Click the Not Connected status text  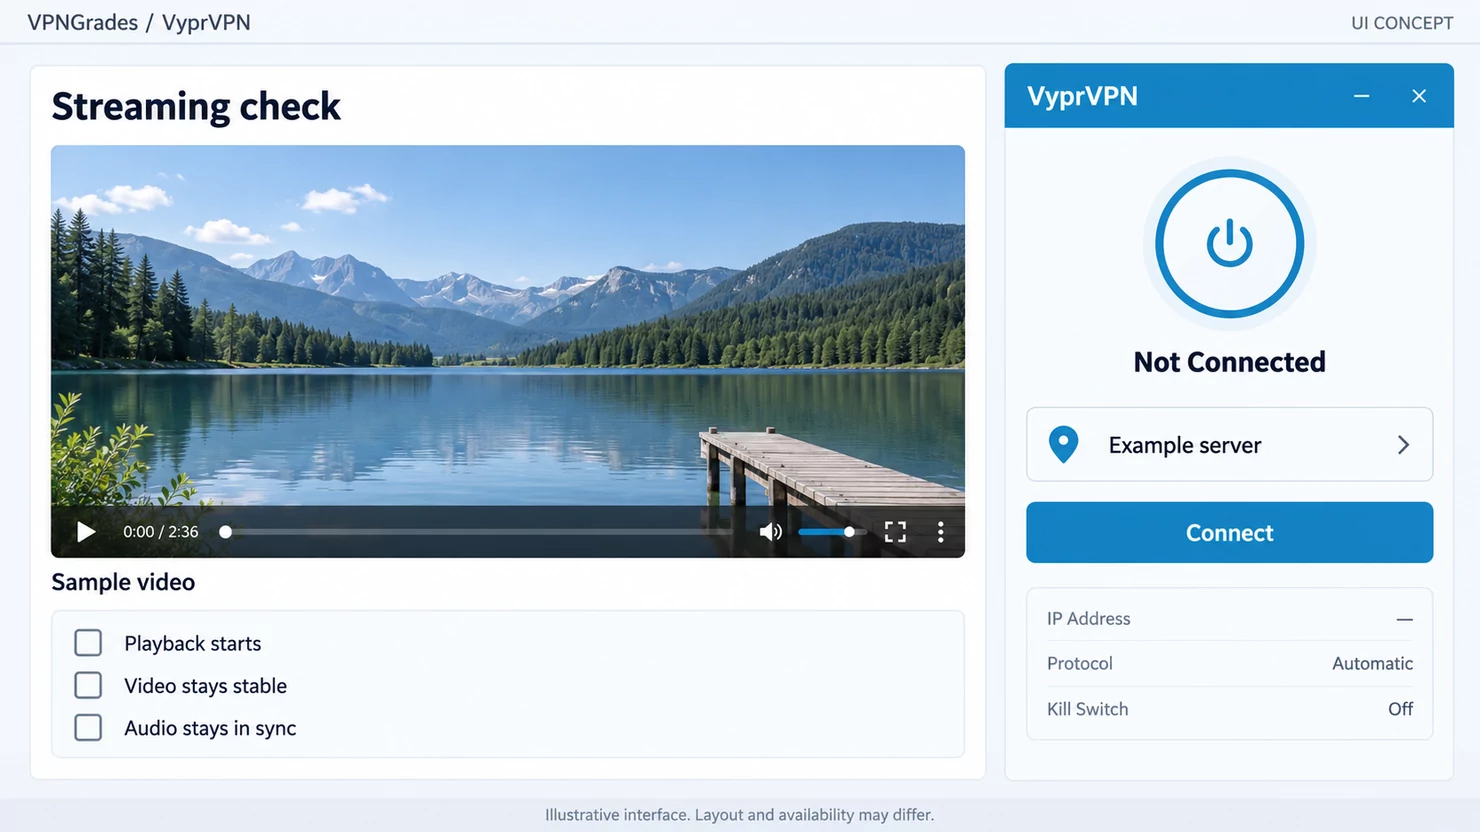1229,362
